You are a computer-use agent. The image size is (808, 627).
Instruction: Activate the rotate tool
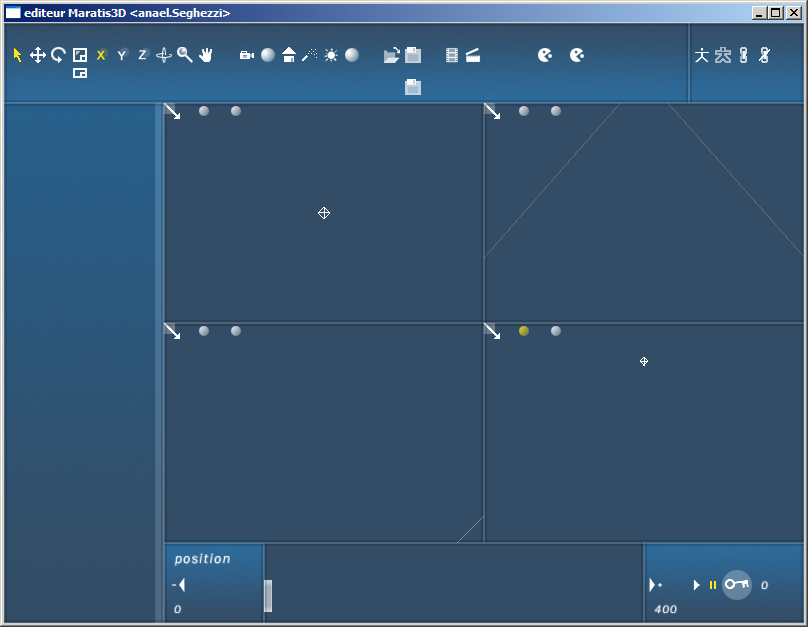pos(58,55)
